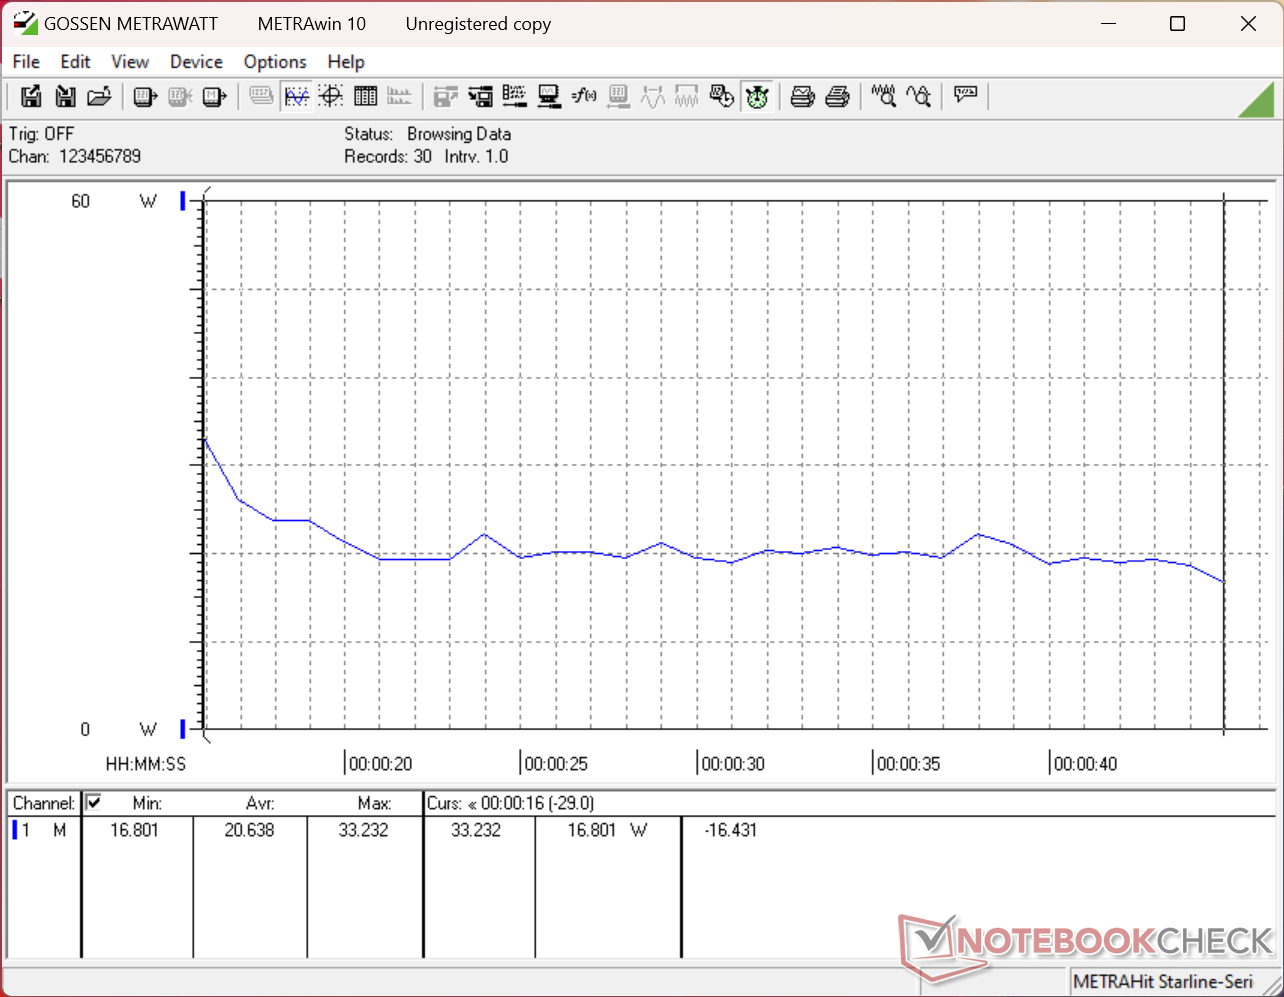Open the speech bubble help icon
1284x997 pixels.
(x=965, y=96)
